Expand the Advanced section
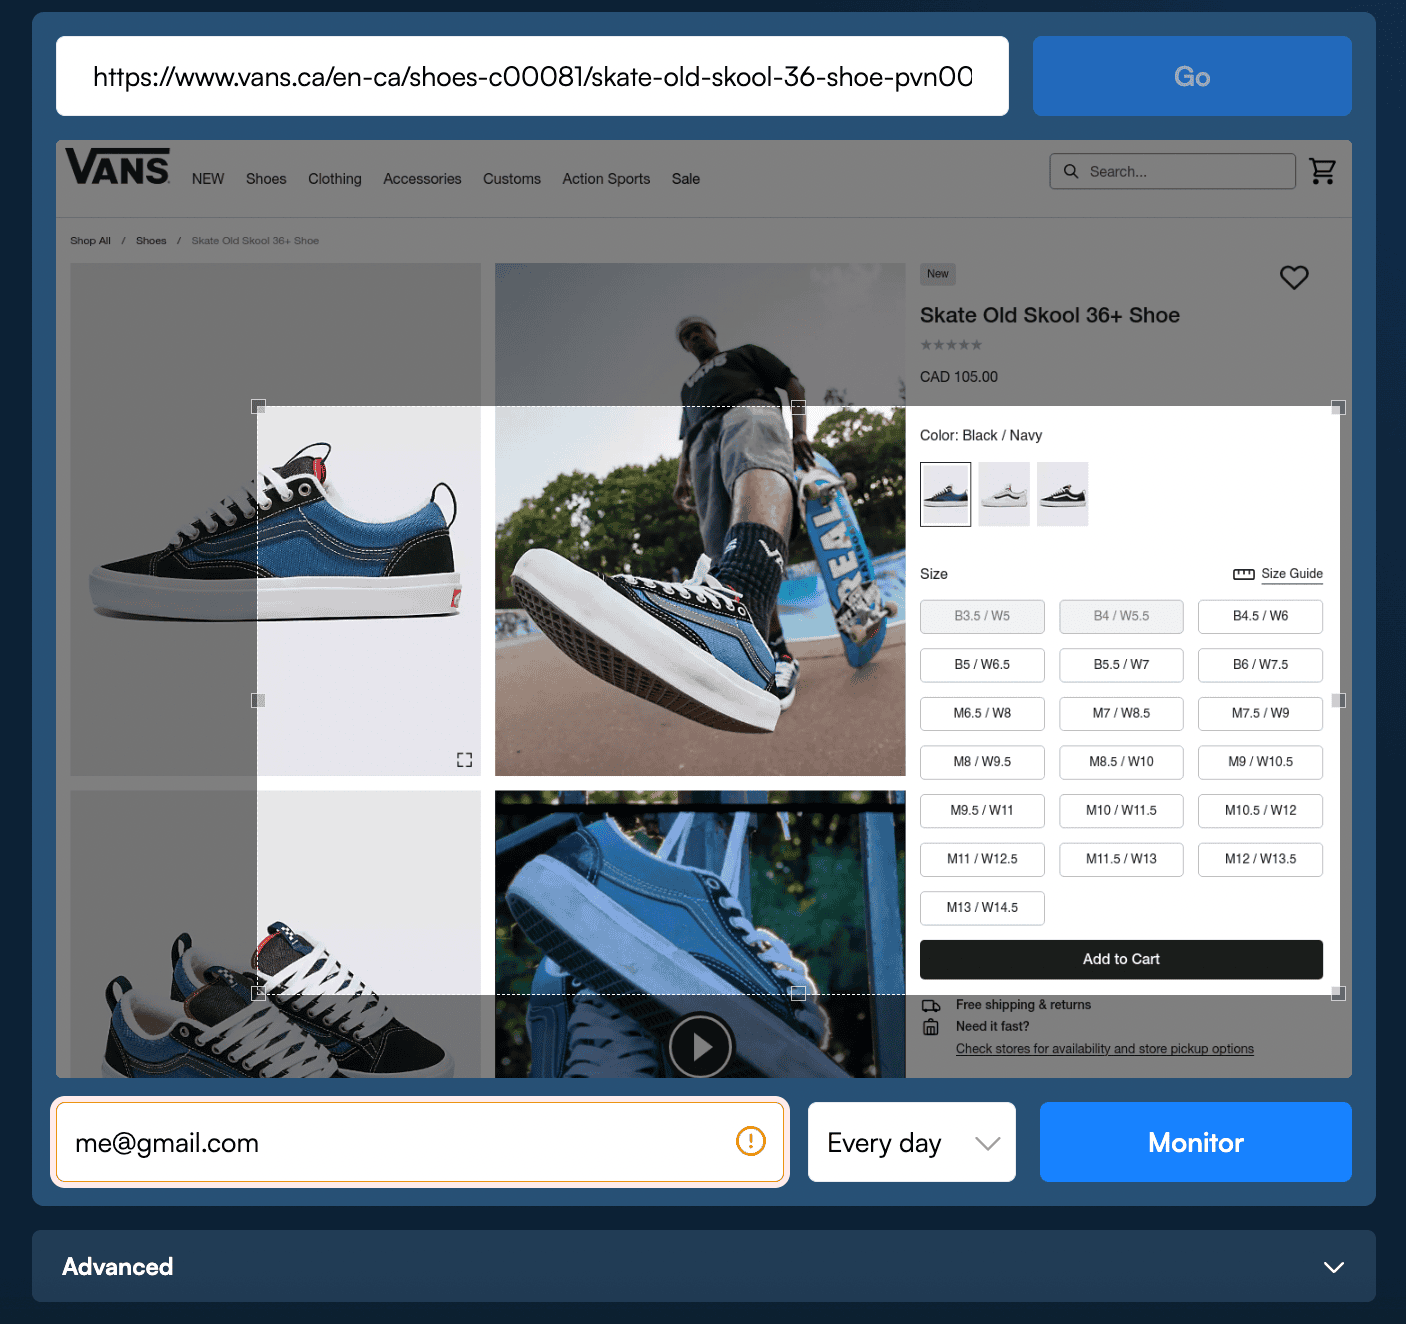This screenshot has height=1324, width=1406. pyautogui.click(x=704, y=1266)
